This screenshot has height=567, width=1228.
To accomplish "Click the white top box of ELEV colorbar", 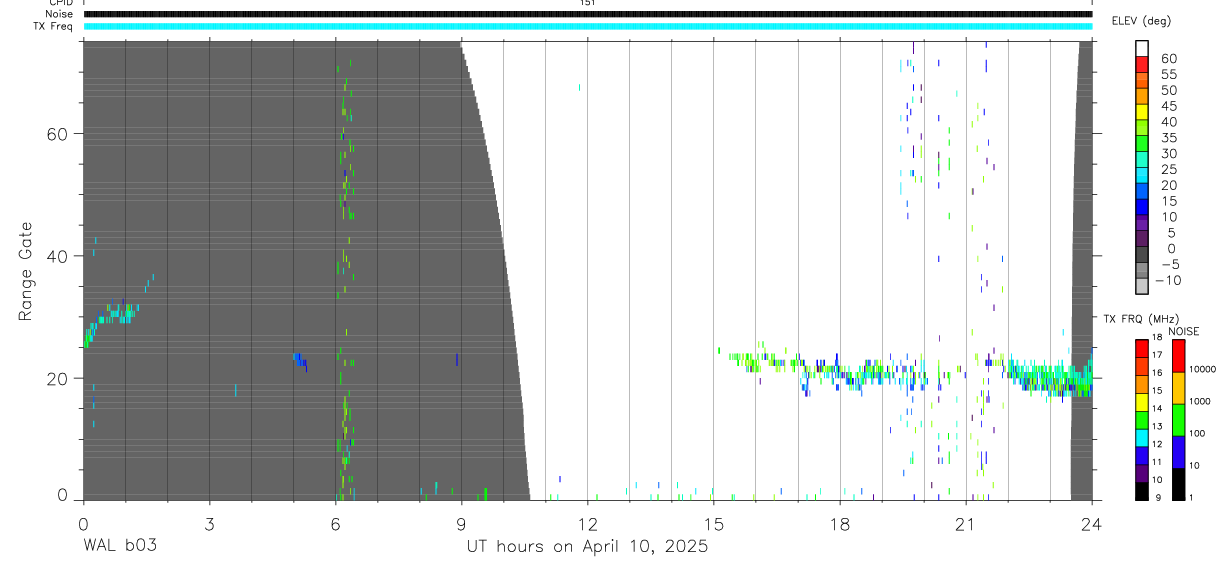I will pos(1142,49).
